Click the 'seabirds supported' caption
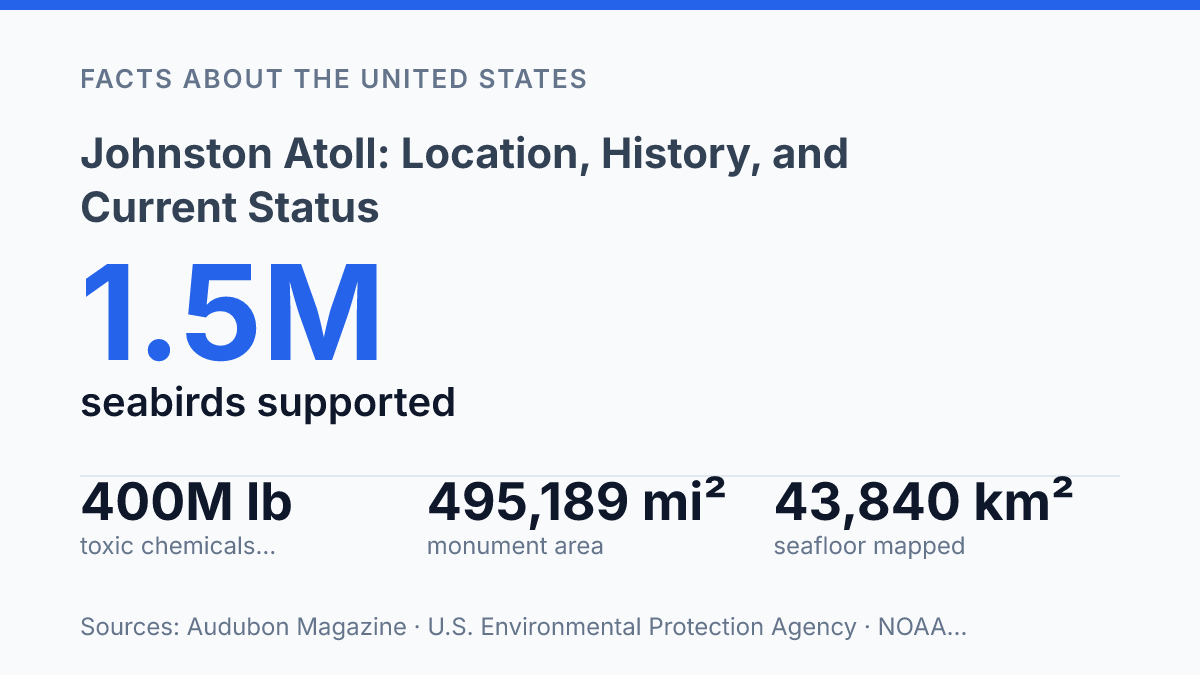Image resolution: width=1200 pixels, height=675 pixels. [268, 402]
